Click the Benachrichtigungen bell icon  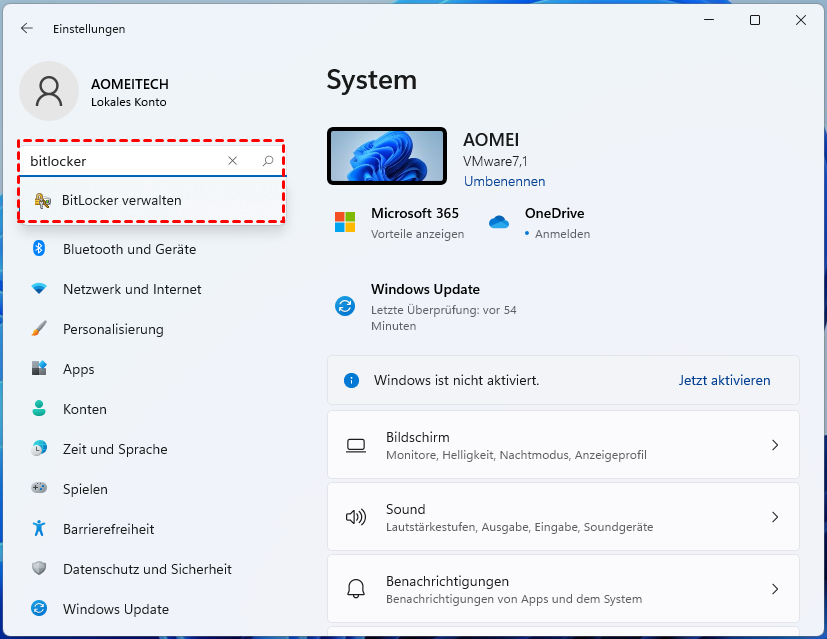click(356, 589)
